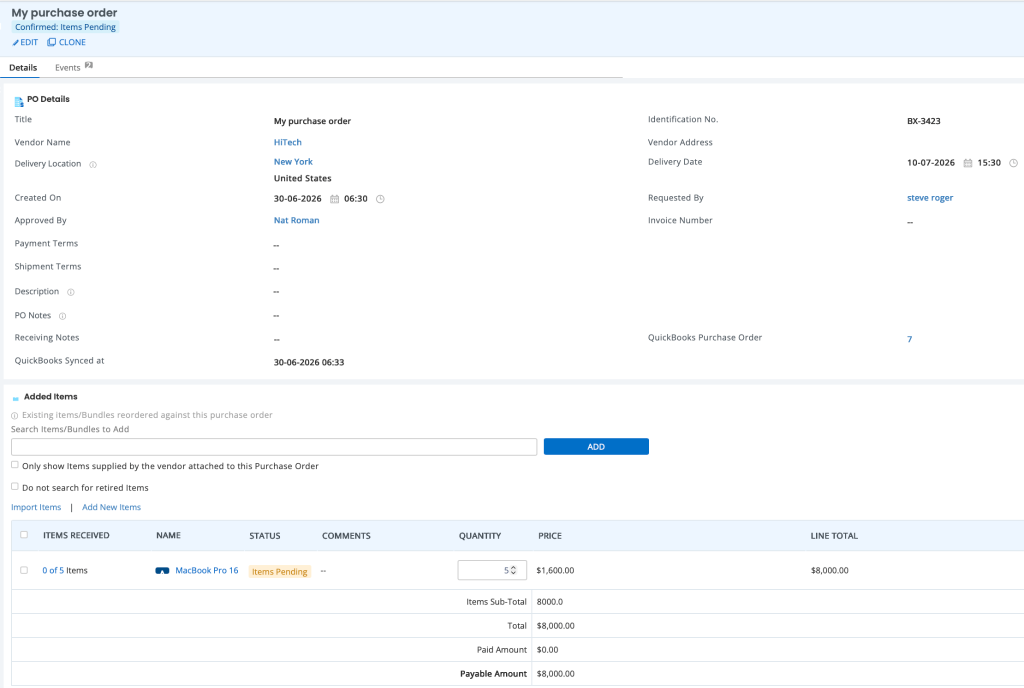Click the Add New Items link
1024x688 pixels.
point(111,507)
